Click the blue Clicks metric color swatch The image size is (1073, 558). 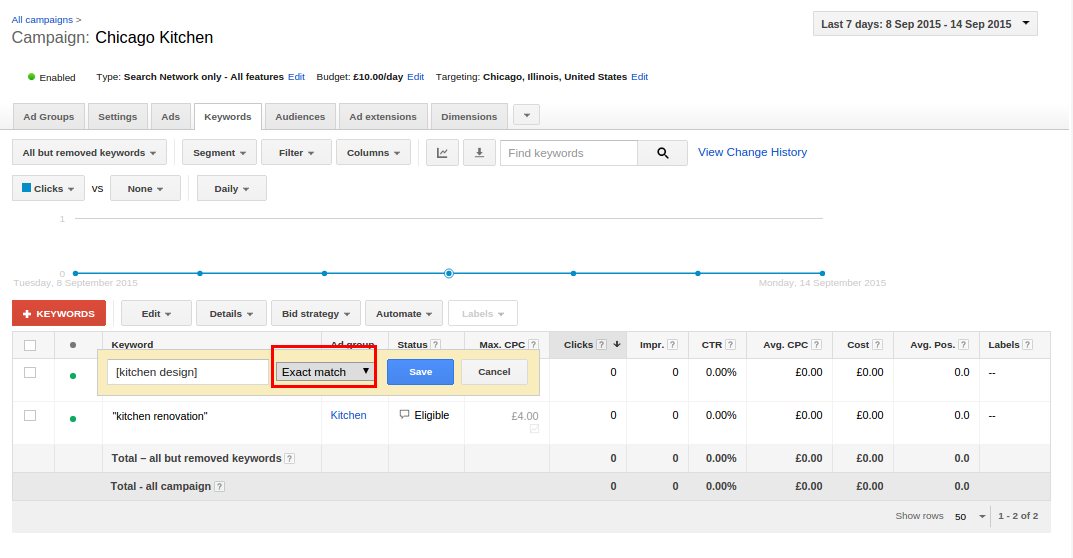27,187
